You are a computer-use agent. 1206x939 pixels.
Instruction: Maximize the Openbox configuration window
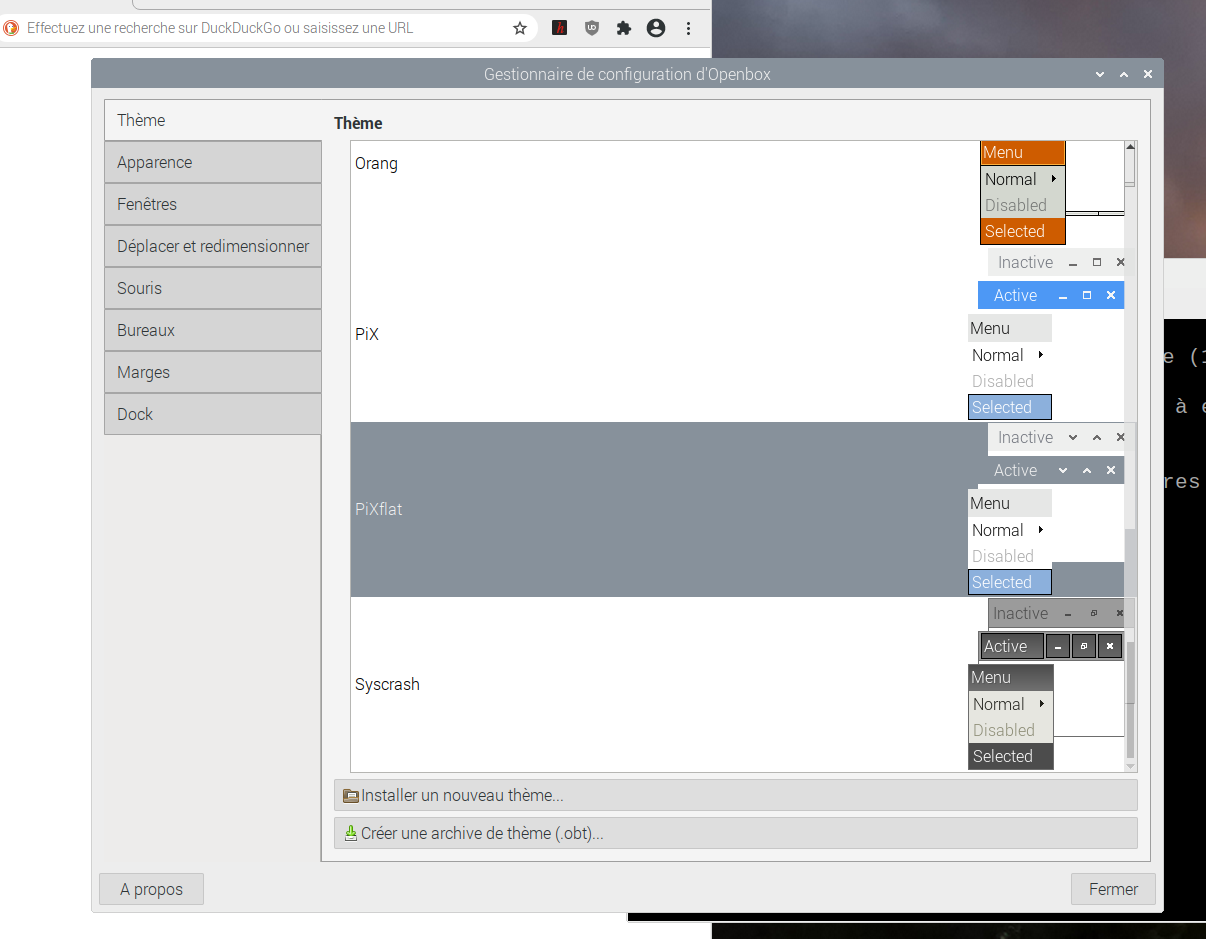(x=1124, y=74)
